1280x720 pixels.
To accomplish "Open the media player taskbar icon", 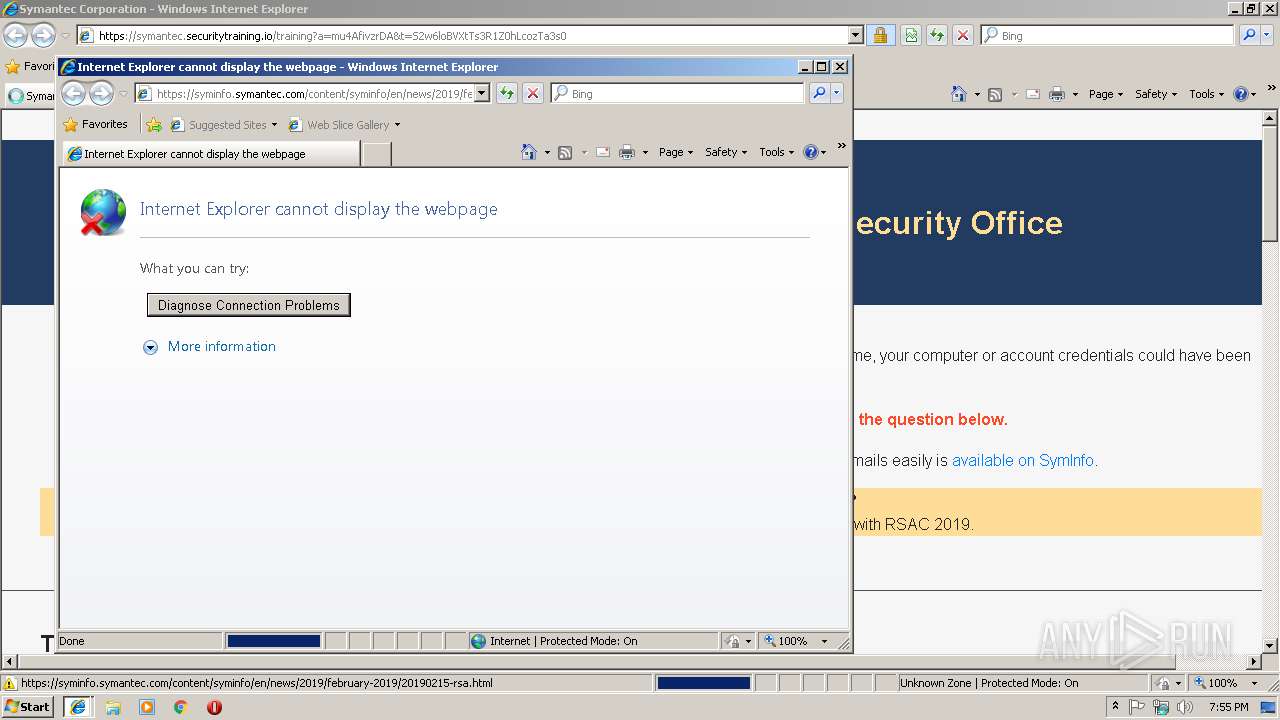I will point(147,707).
